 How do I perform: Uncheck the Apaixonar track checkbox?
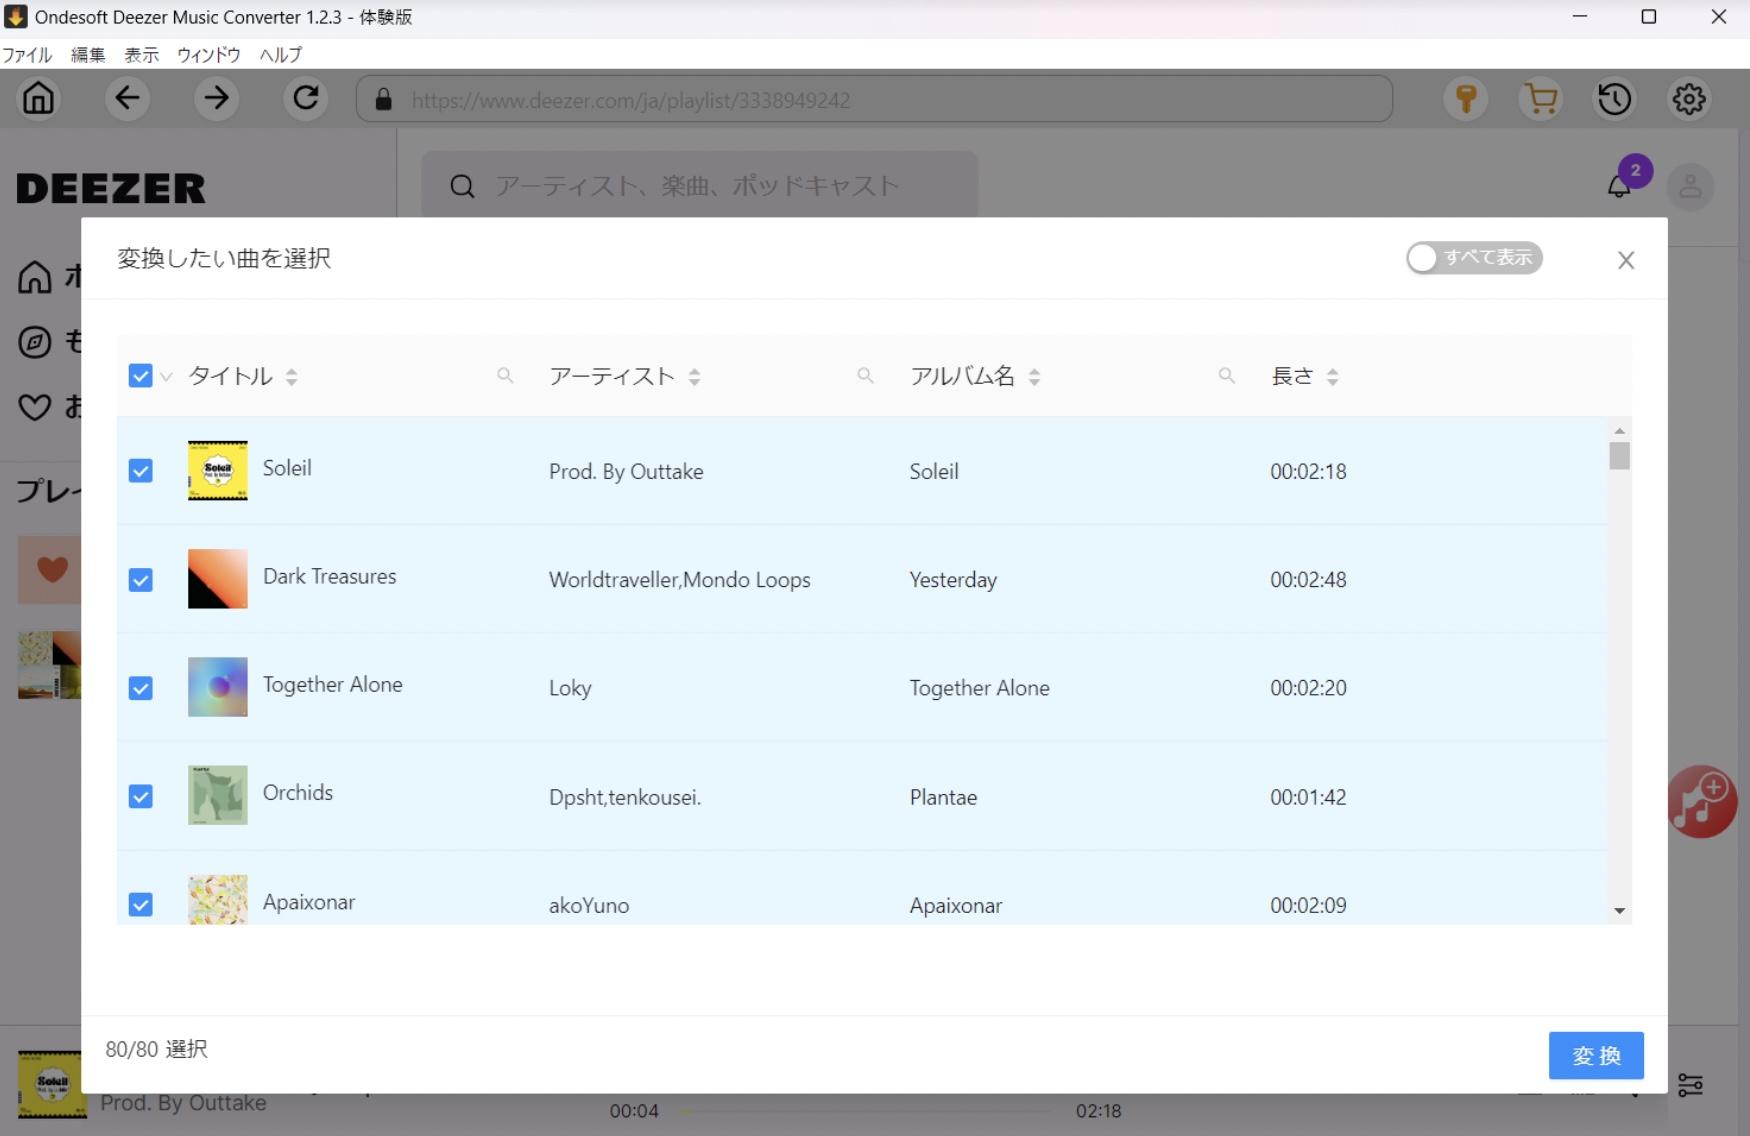140,904
